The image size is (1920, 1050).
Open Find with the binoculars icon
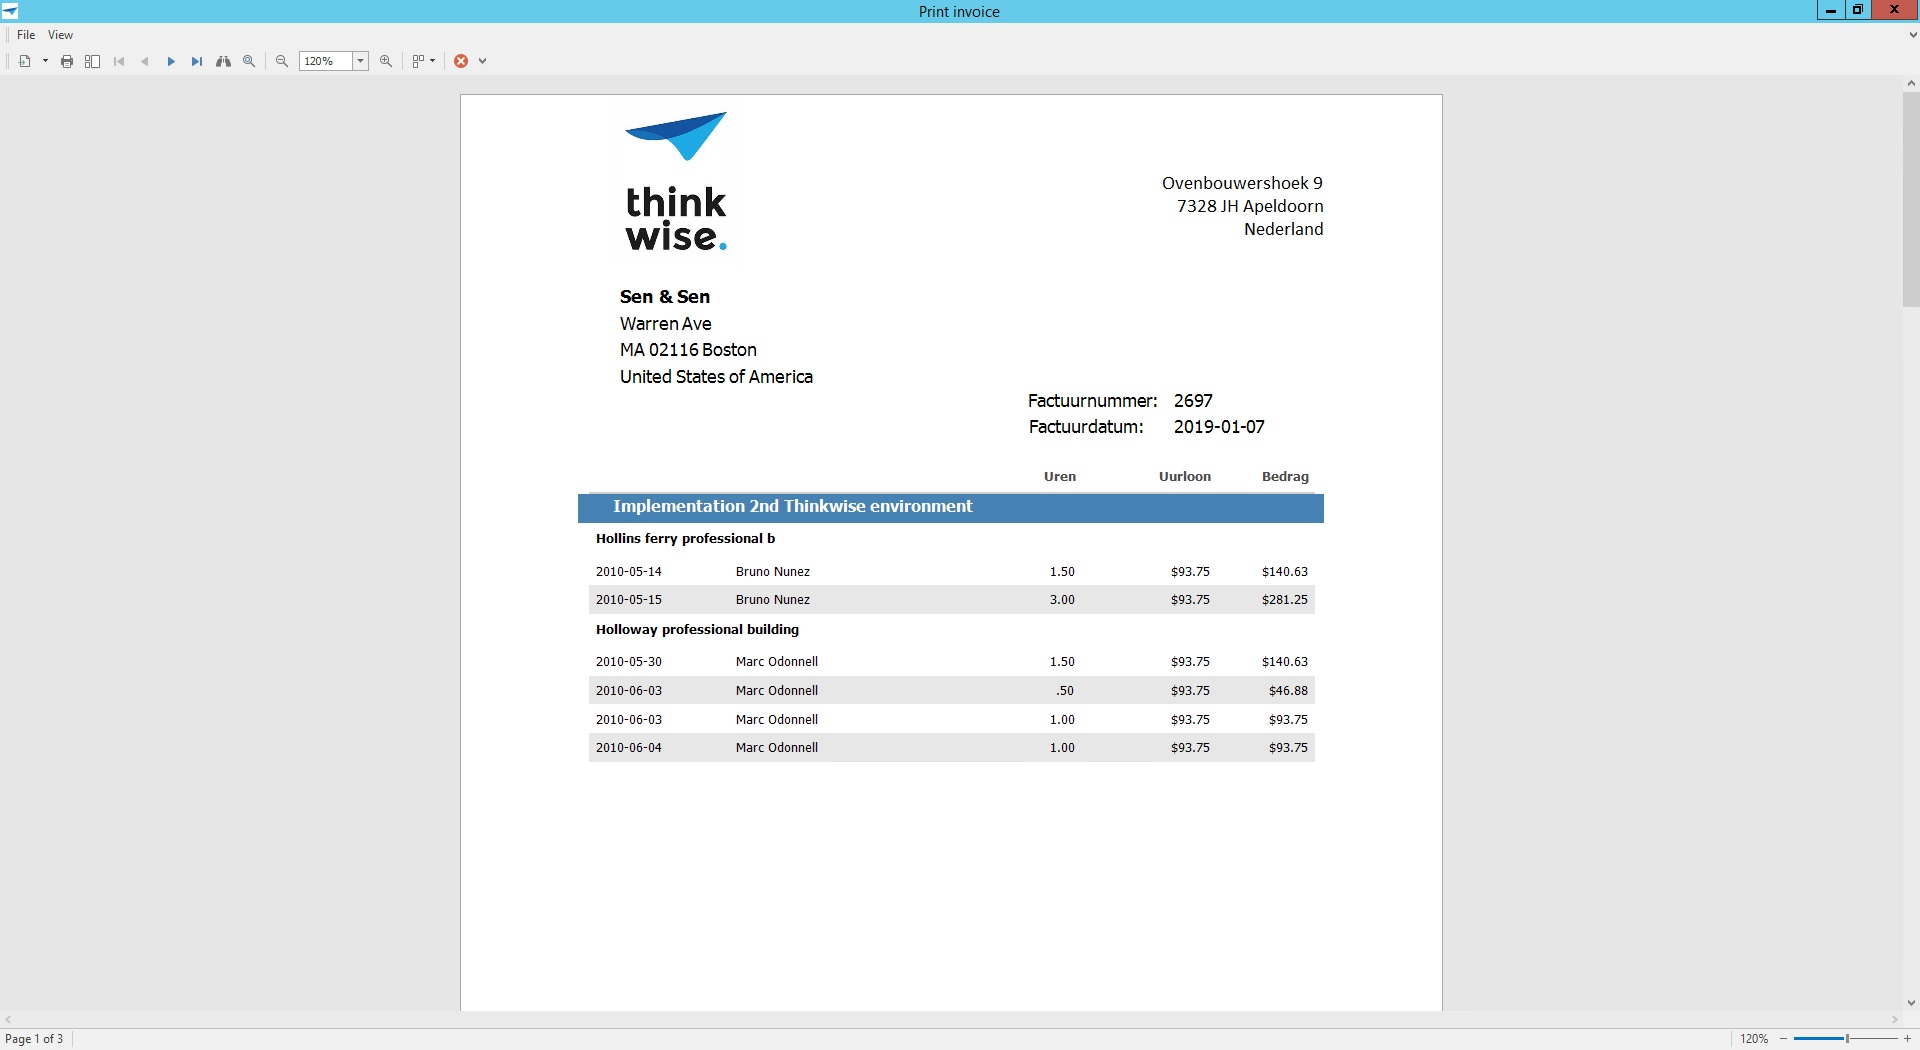223,61
